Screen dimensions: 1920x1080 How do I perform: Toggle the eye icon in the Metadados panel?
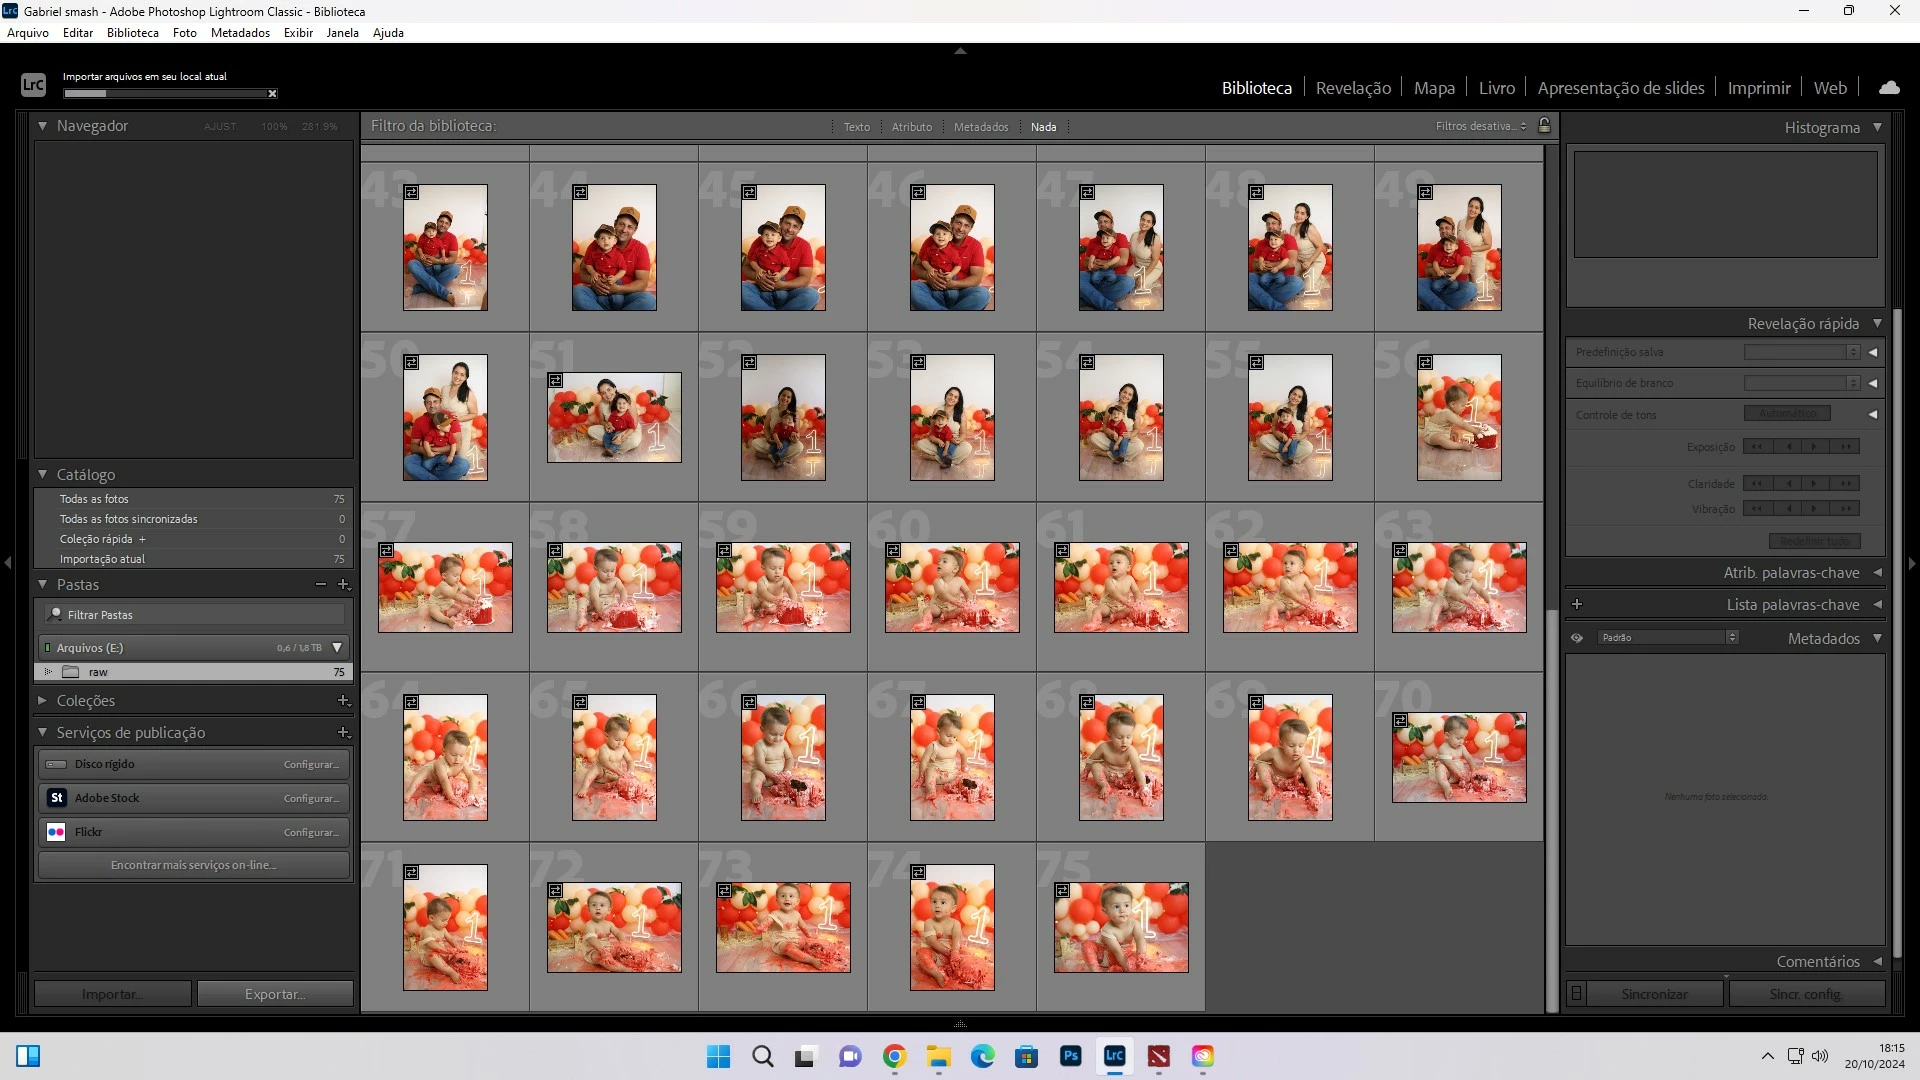tap(1577, 638)
